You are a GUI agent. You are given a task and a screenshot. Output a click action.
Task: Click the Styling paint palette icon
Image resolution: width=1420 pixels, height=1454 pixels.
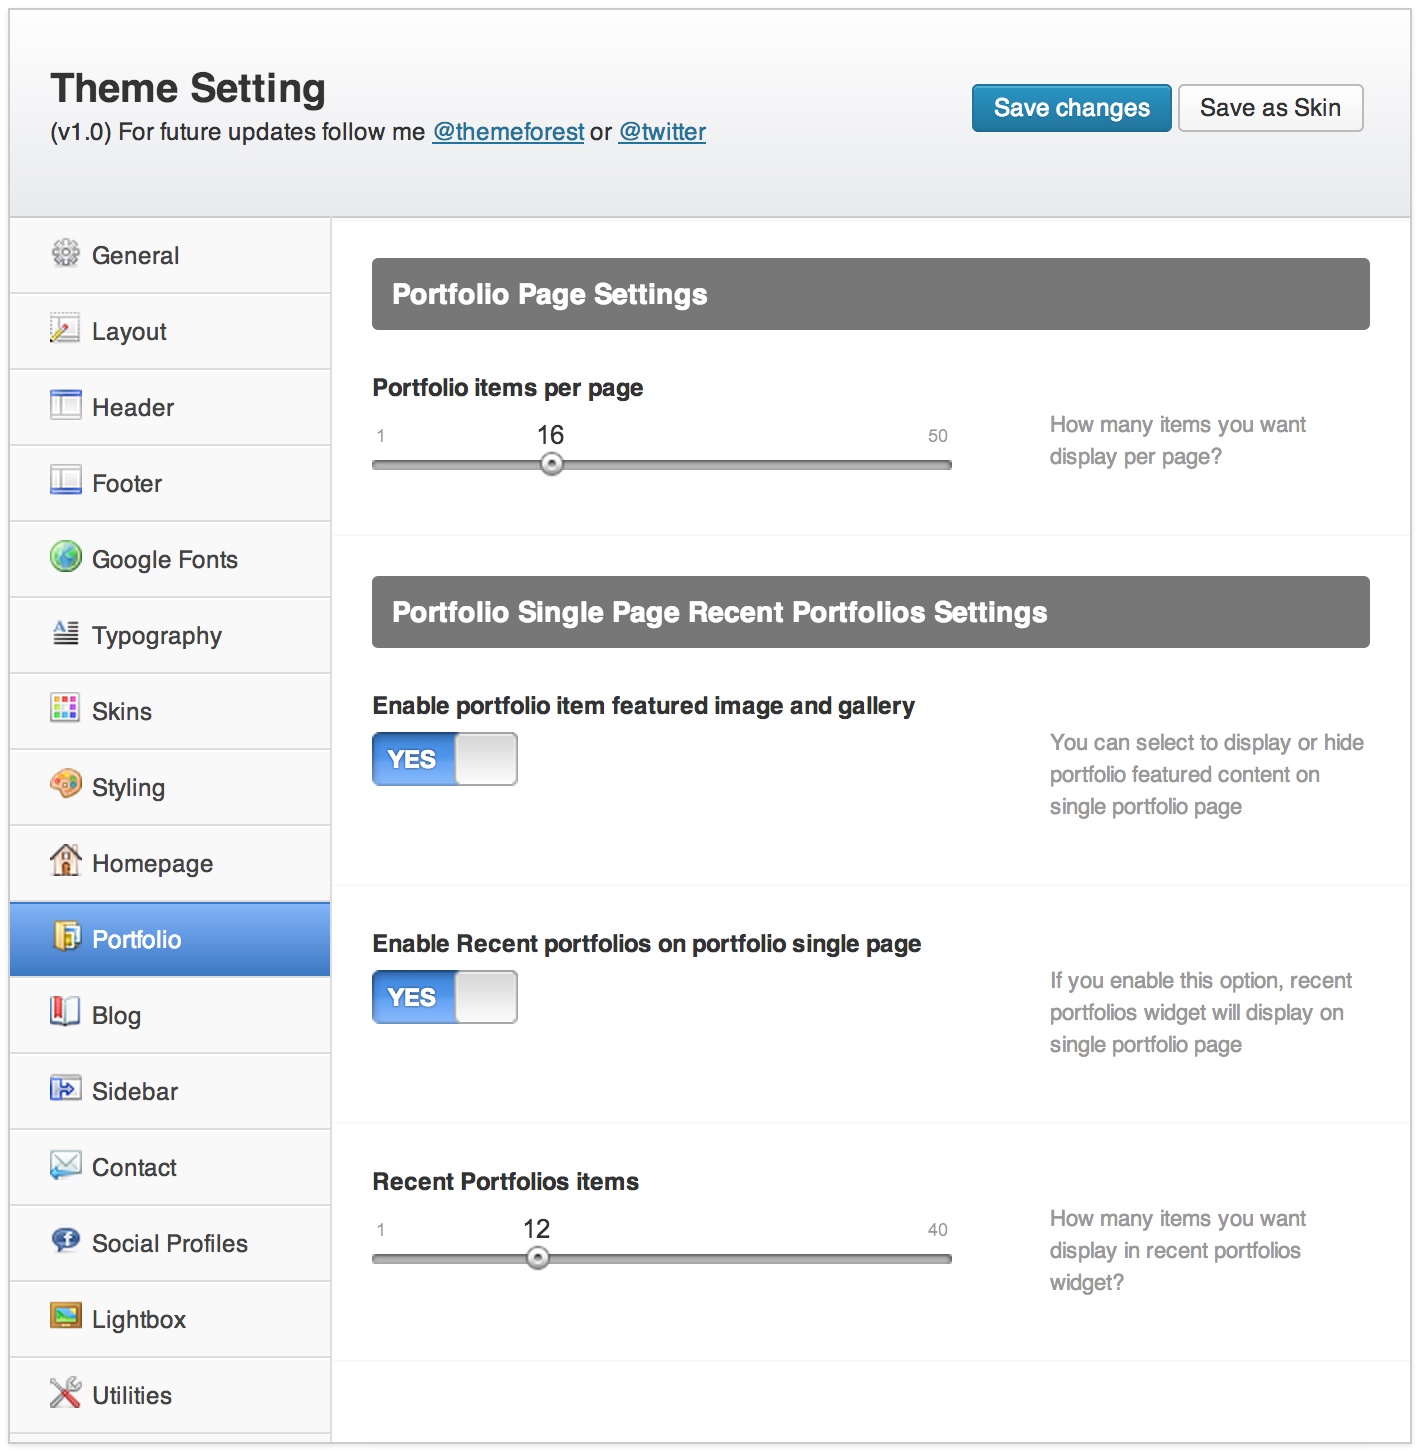65,784
